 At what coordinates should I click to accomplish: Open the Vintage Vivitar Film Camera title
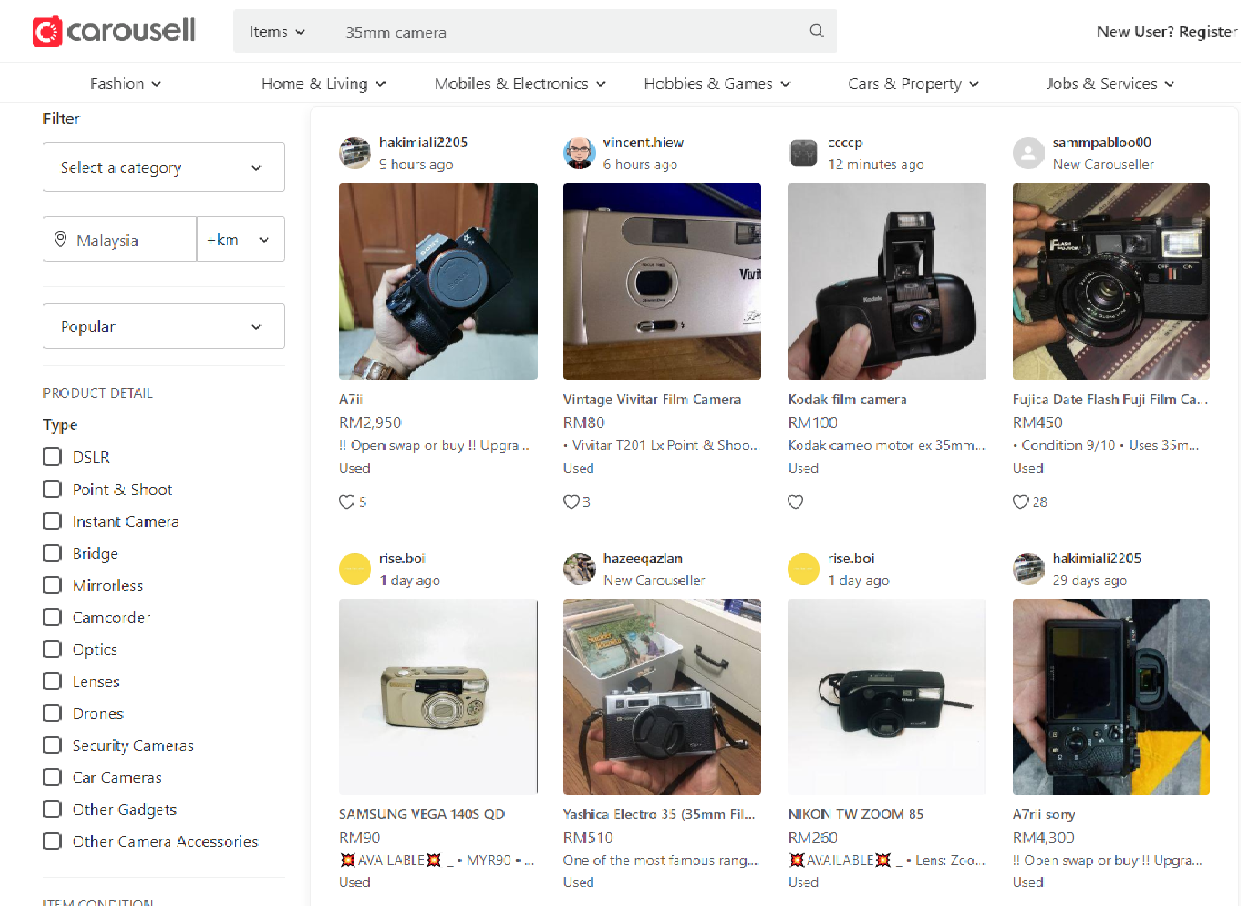coord(652,399)
